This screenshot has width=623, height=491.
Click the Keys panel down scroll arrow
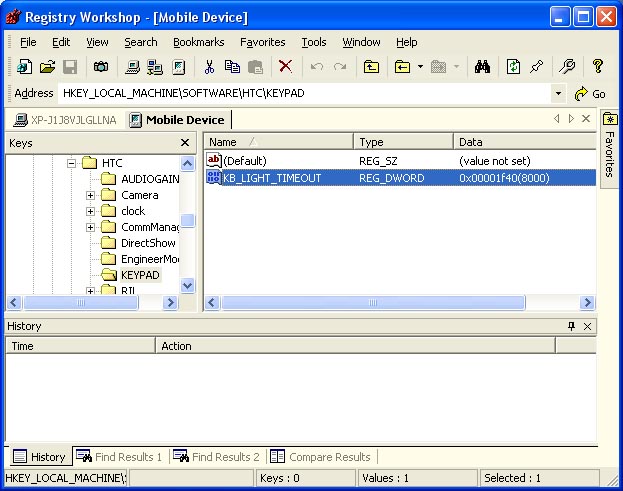187,286
